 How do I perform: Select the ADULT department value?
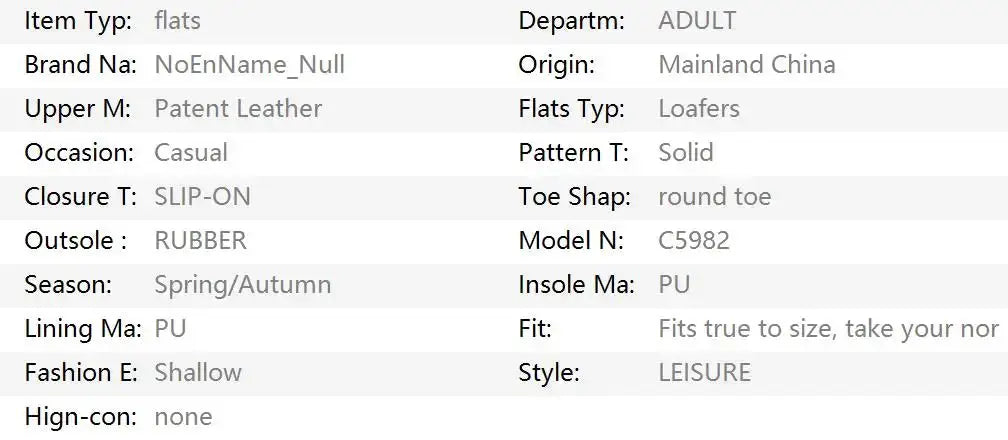pyautogui.click(x=698, y=21)
